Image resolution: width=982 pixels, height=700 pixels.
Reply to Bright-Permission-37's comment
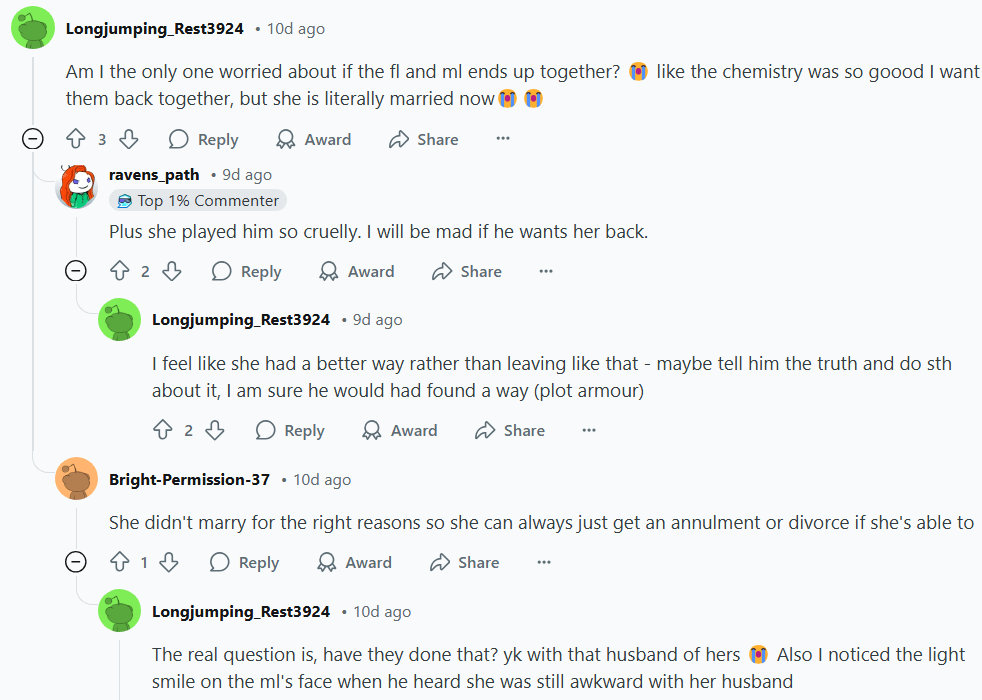coord(245,563)
